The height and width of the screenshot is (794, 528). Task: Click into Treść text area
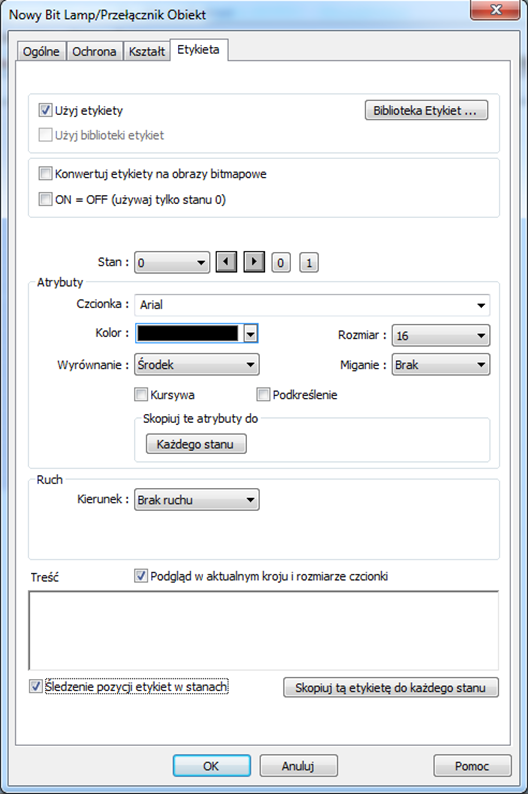[x=264, y=630]
